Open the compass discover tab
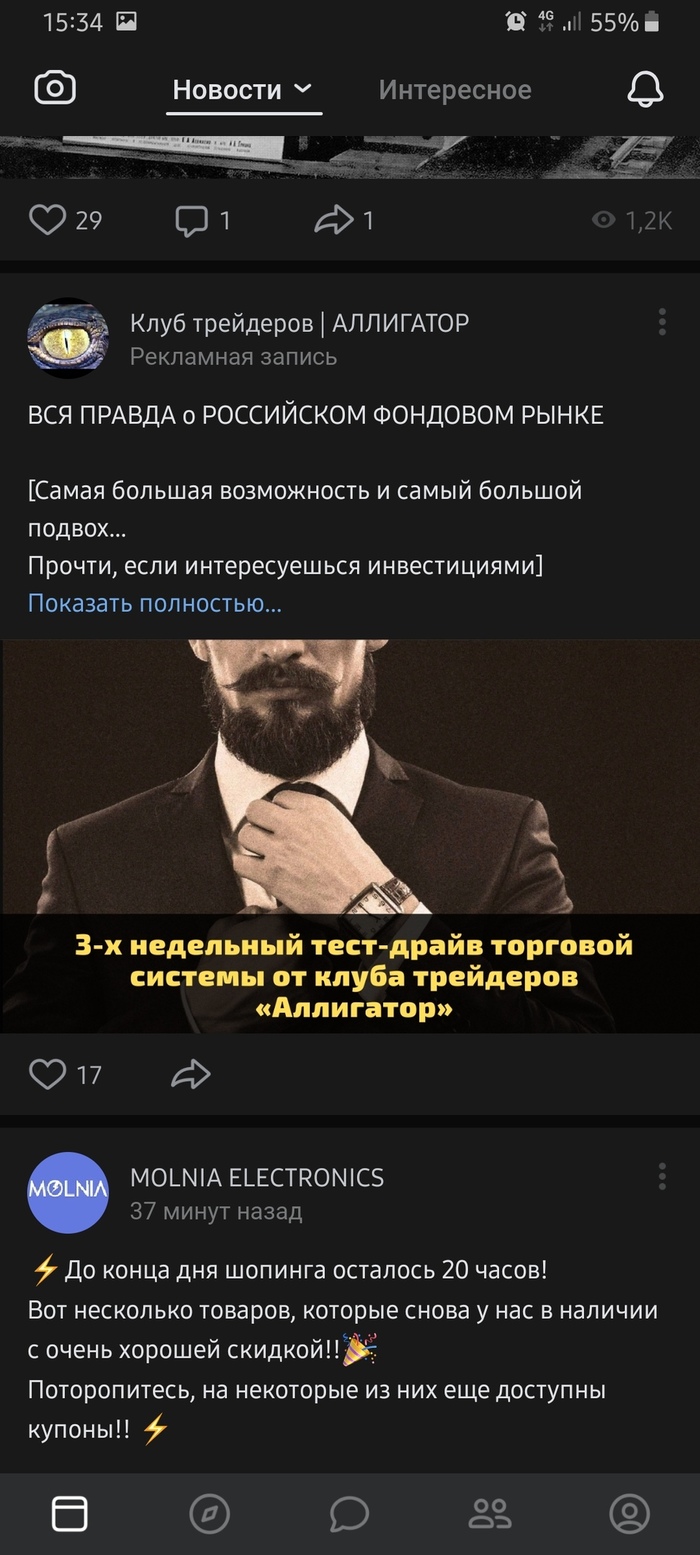The height and width of the screenshot is (1555, 700). pos(210,1514)
